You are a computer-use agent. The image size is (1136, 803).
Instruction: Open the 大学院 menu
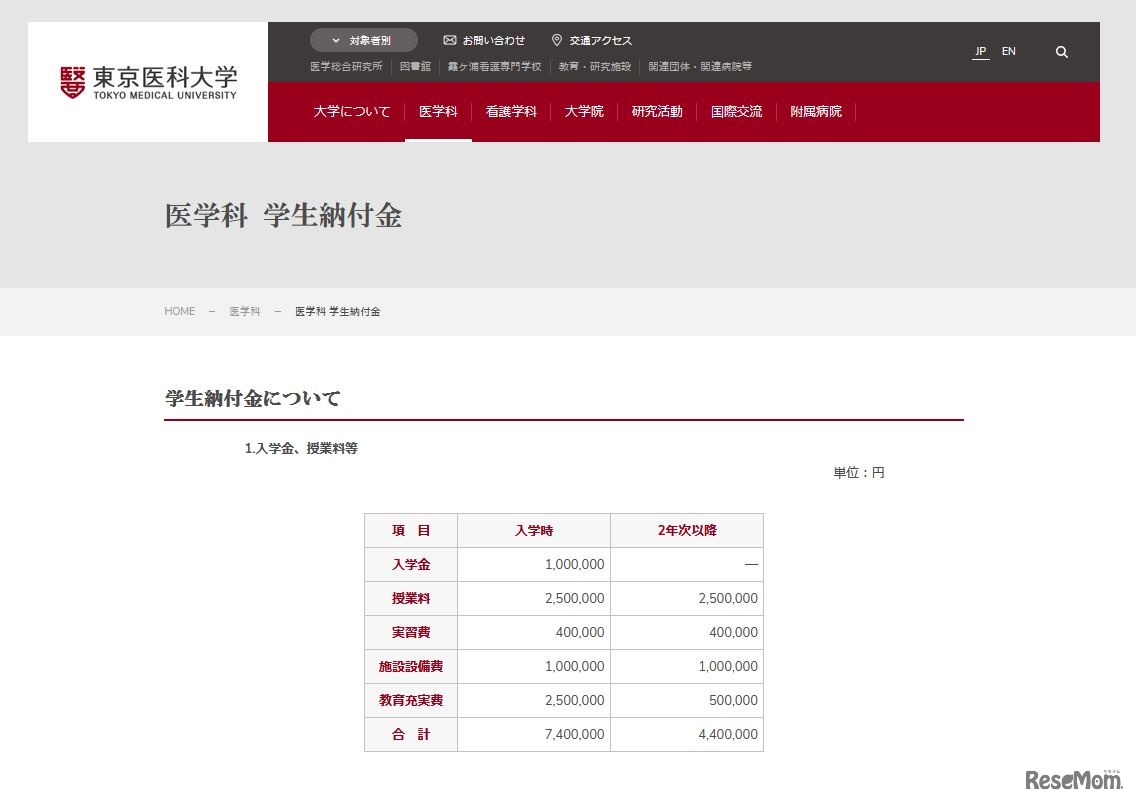[584, 112]
